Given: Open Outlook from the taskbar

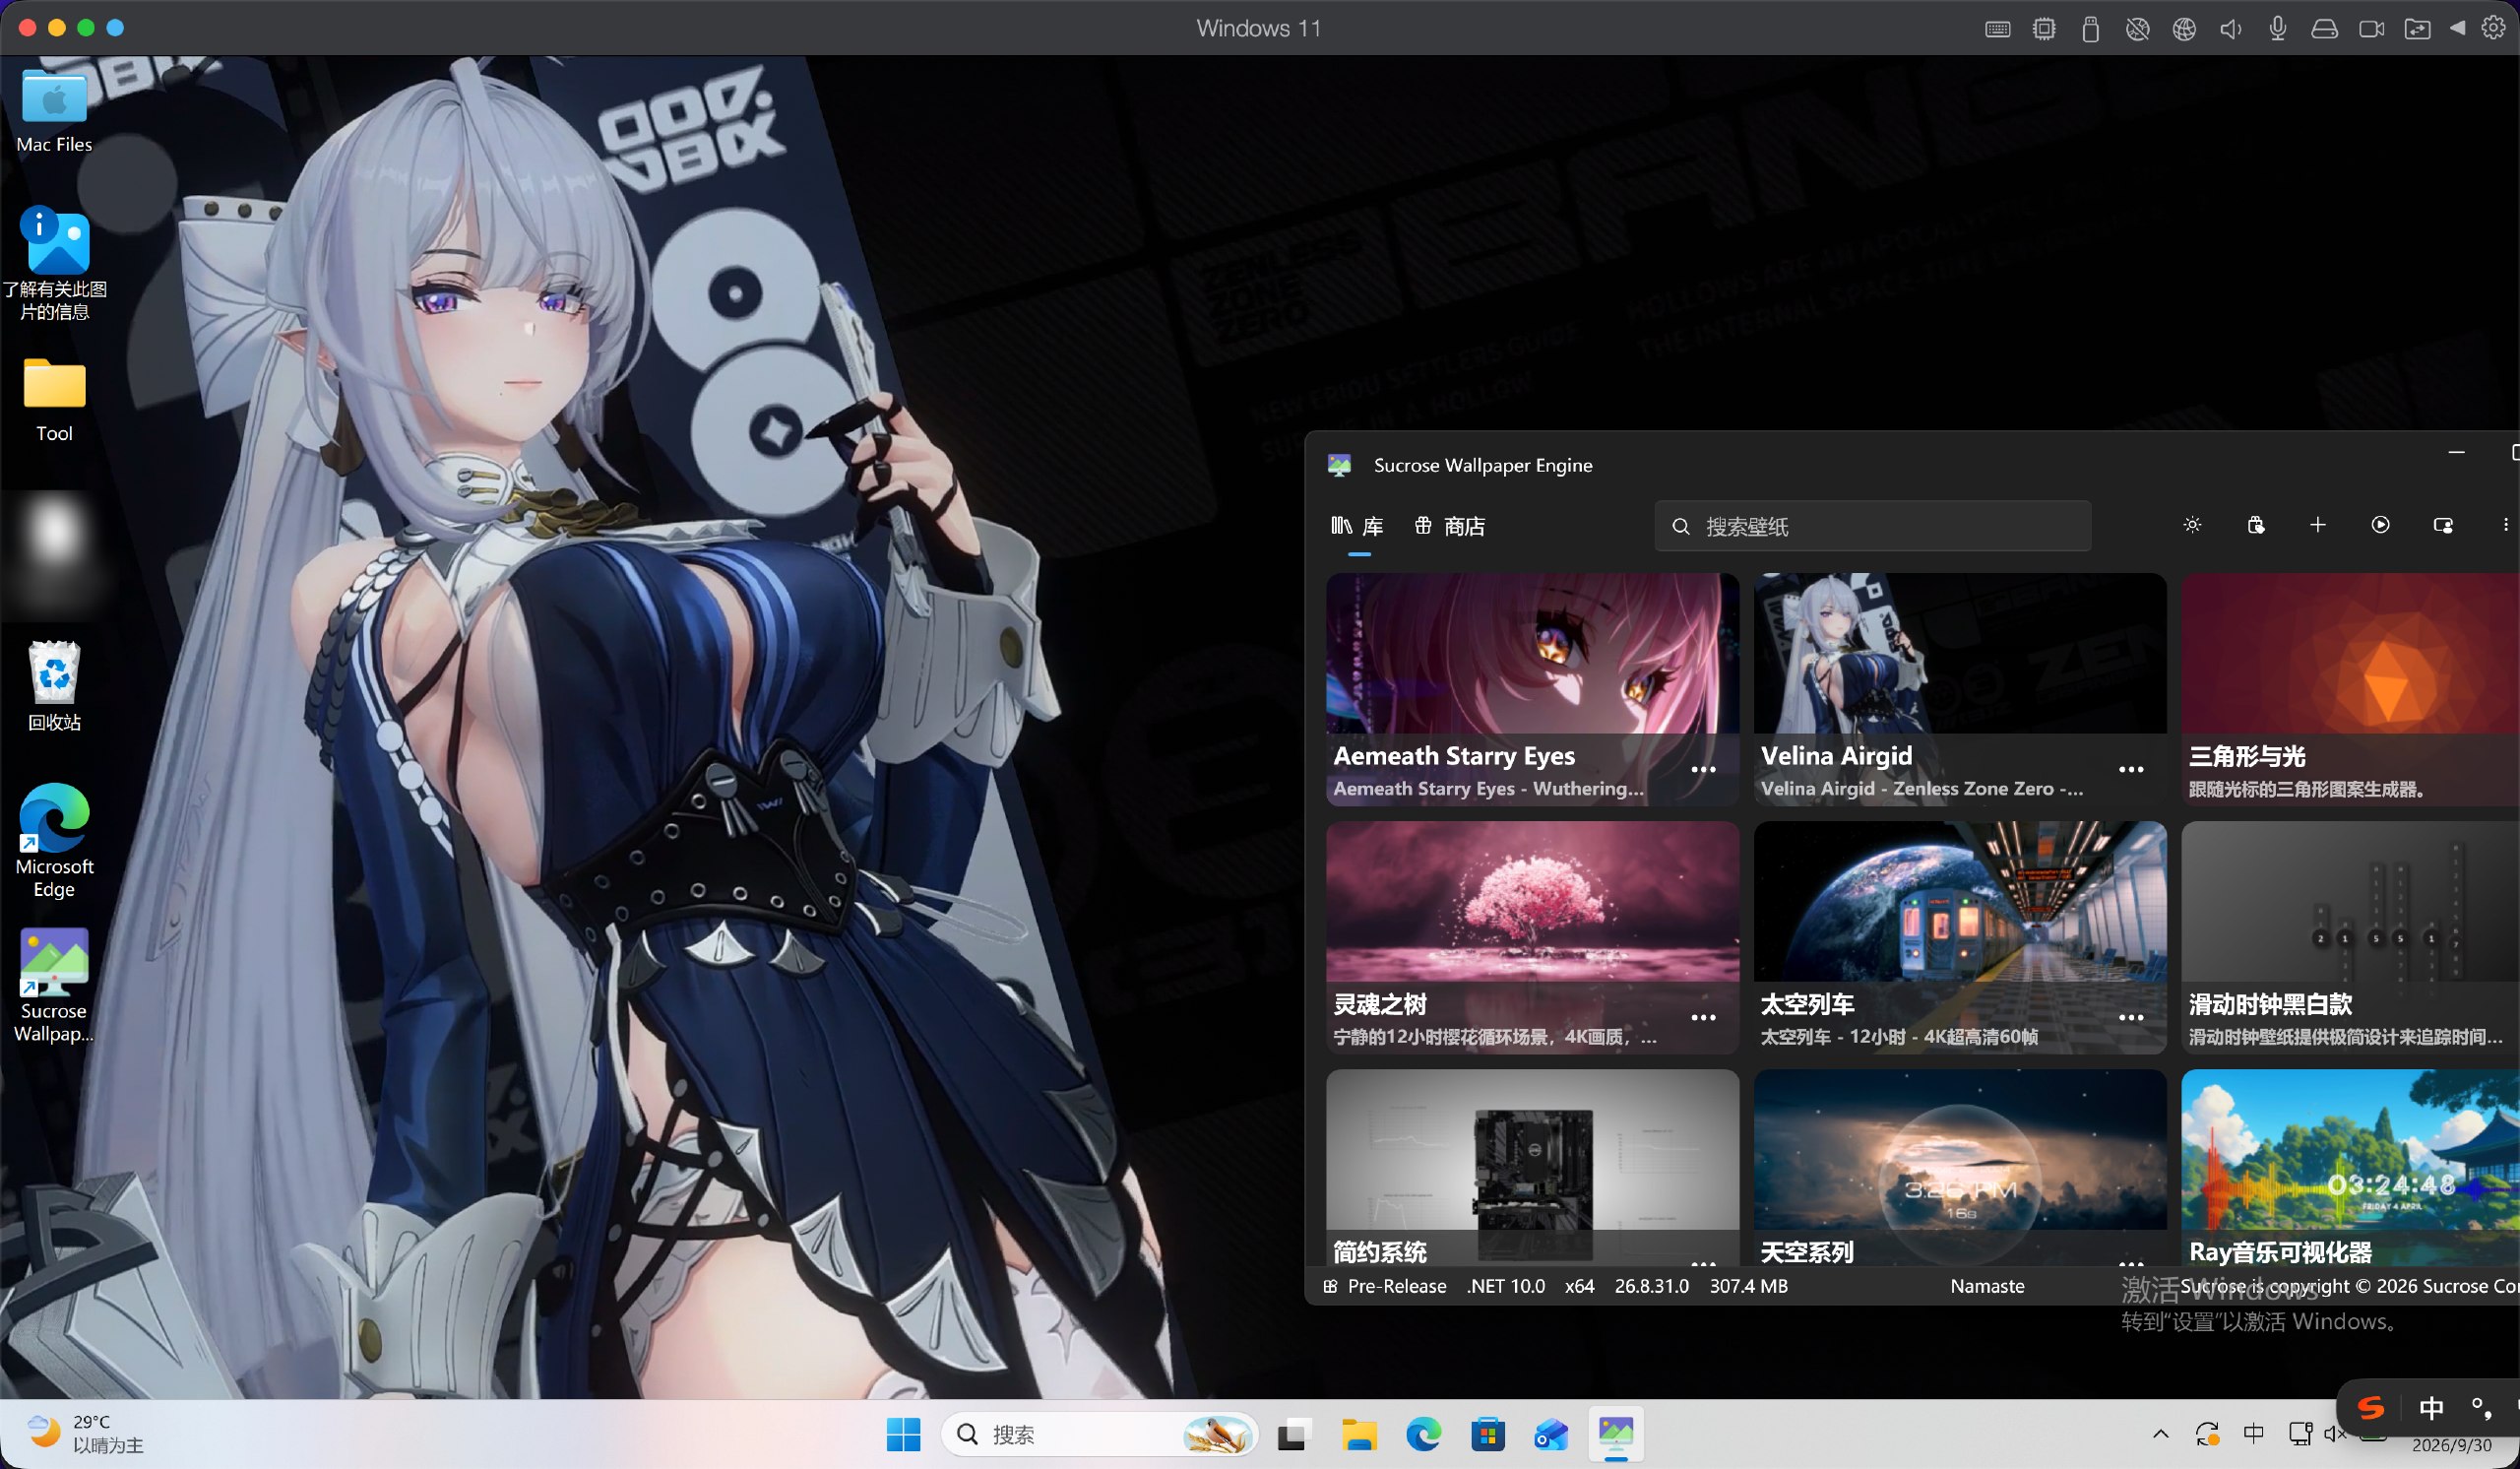Looking at the screenshot, I should [1551, 1435].
